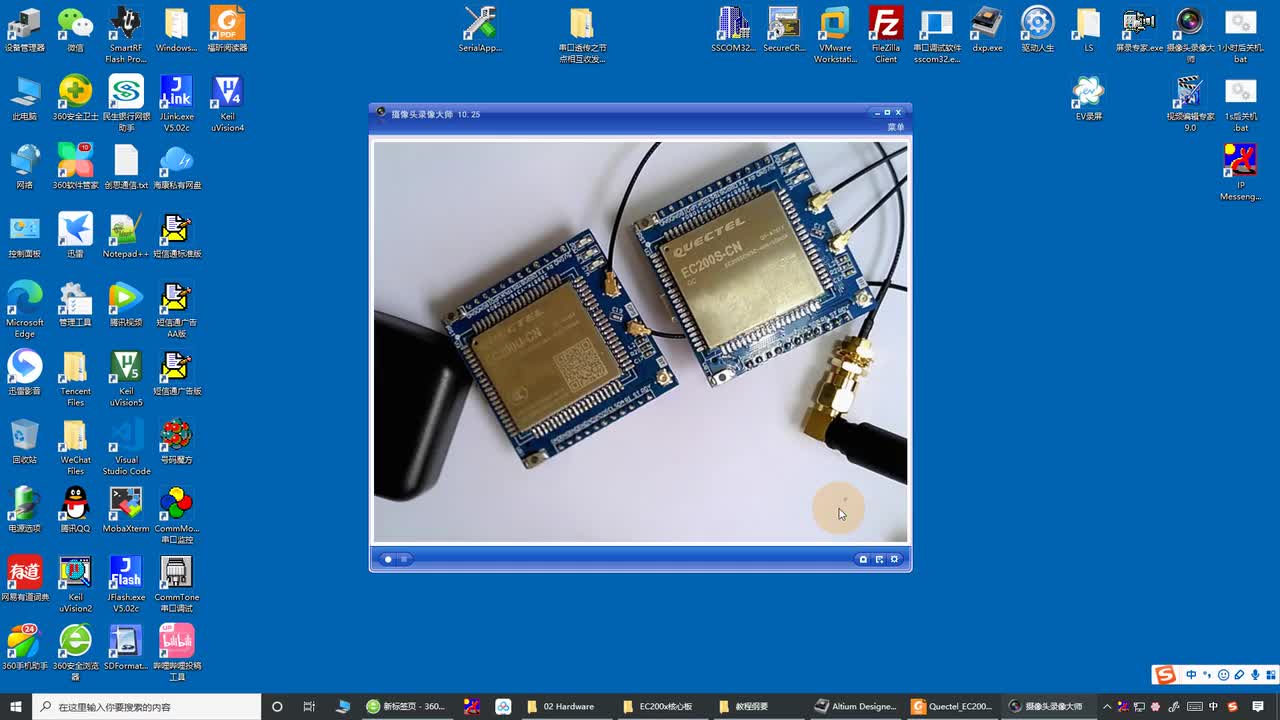Take a snapshot with the camera icon
The width and height of the screenshot is (1280, 720).
(863, 559)
